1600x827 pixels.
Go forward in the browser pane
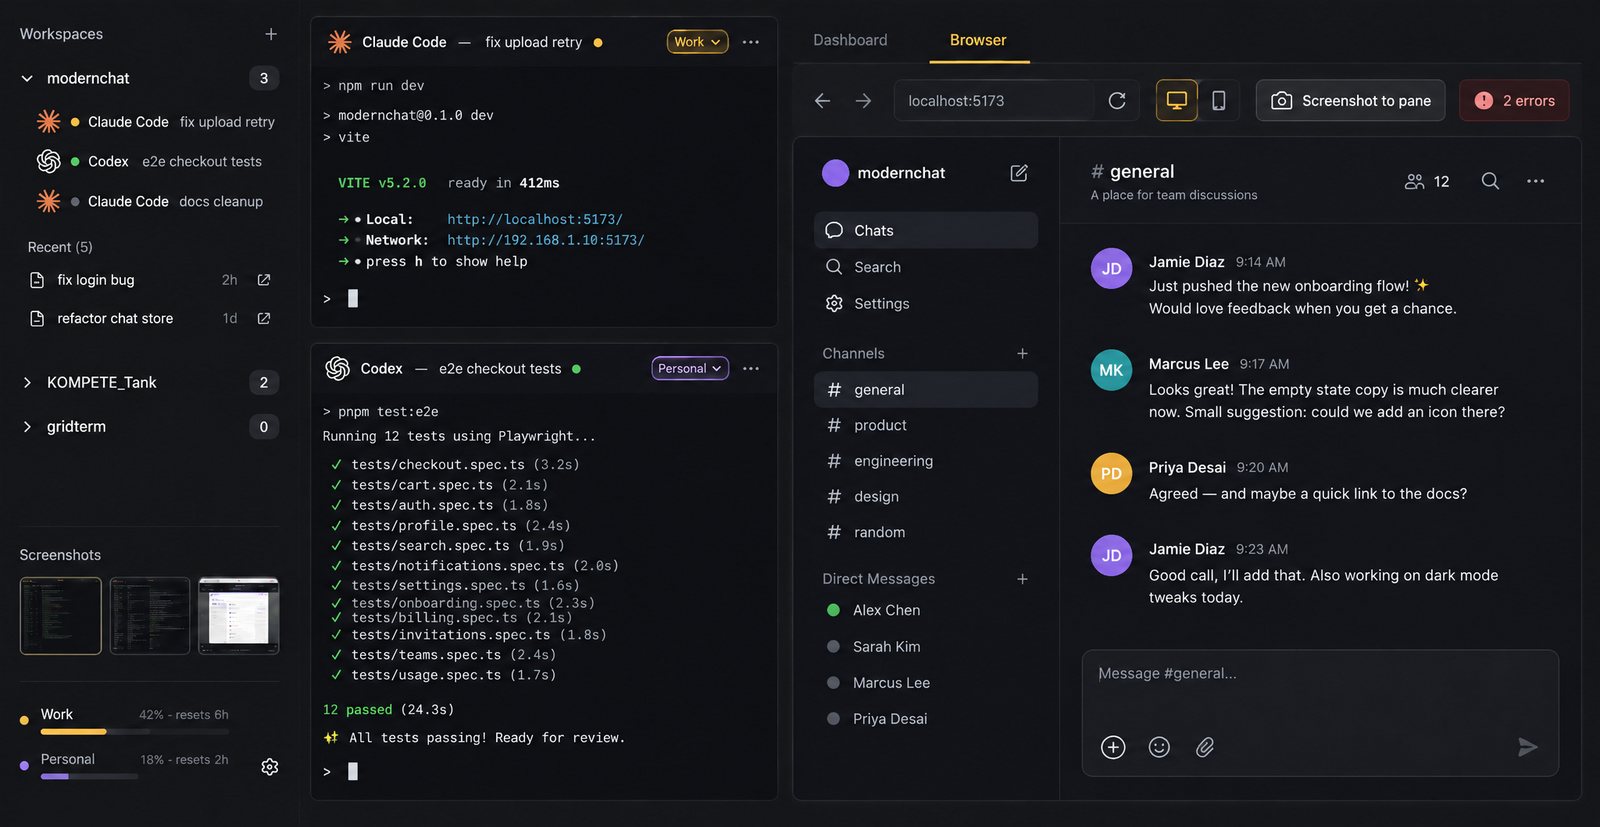(x=863, y=101)
